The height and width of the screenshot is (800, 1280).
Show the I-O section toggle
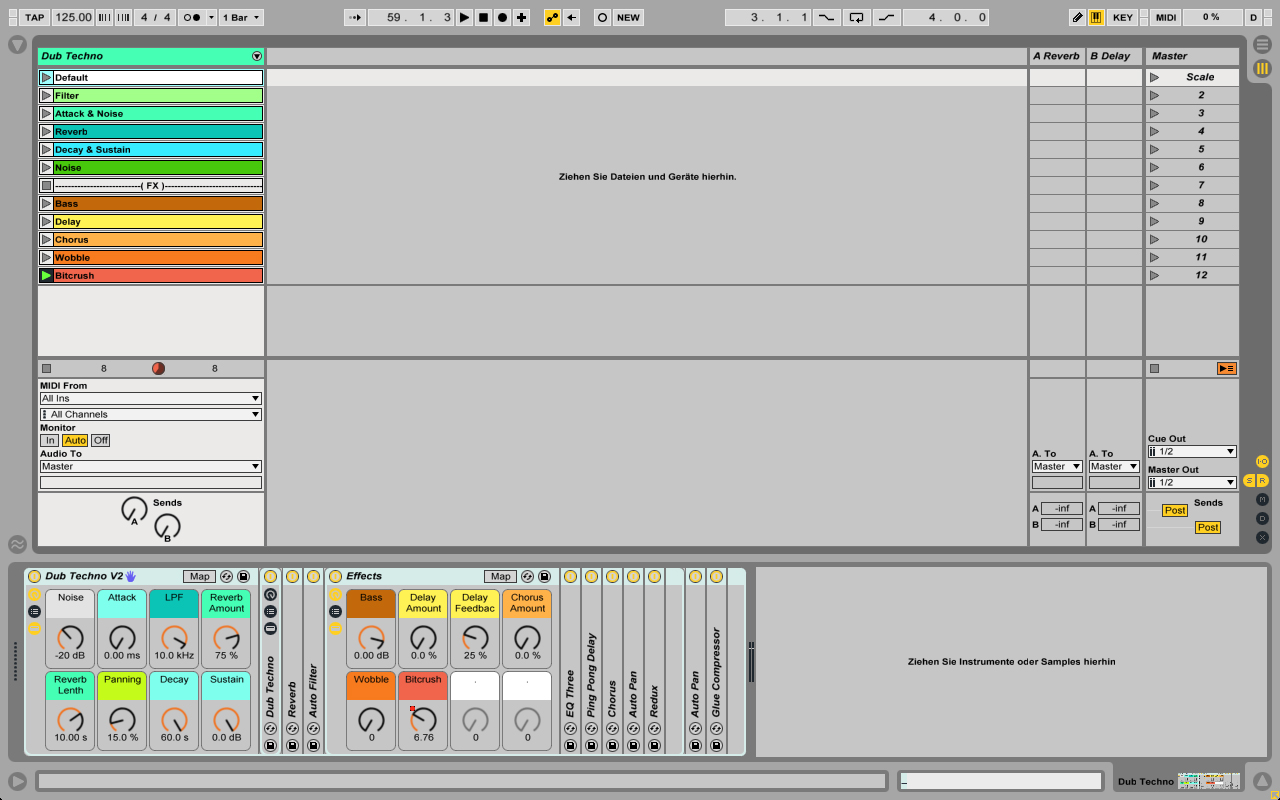click(x=1262, y=461)
